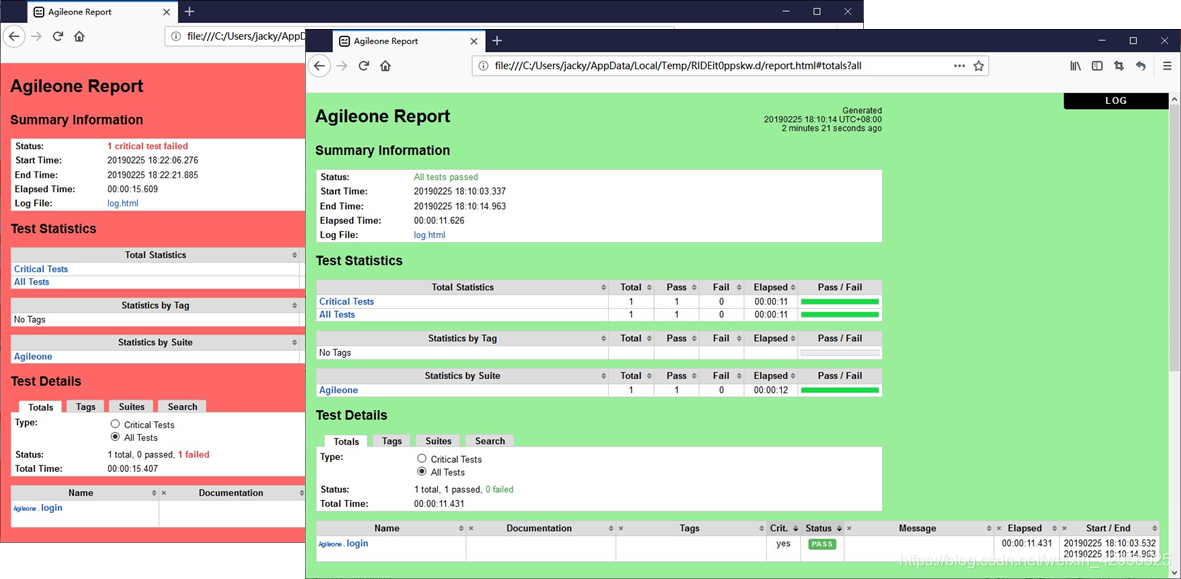
Task: Open a new tab in the front window
Action: coord(496,41)
